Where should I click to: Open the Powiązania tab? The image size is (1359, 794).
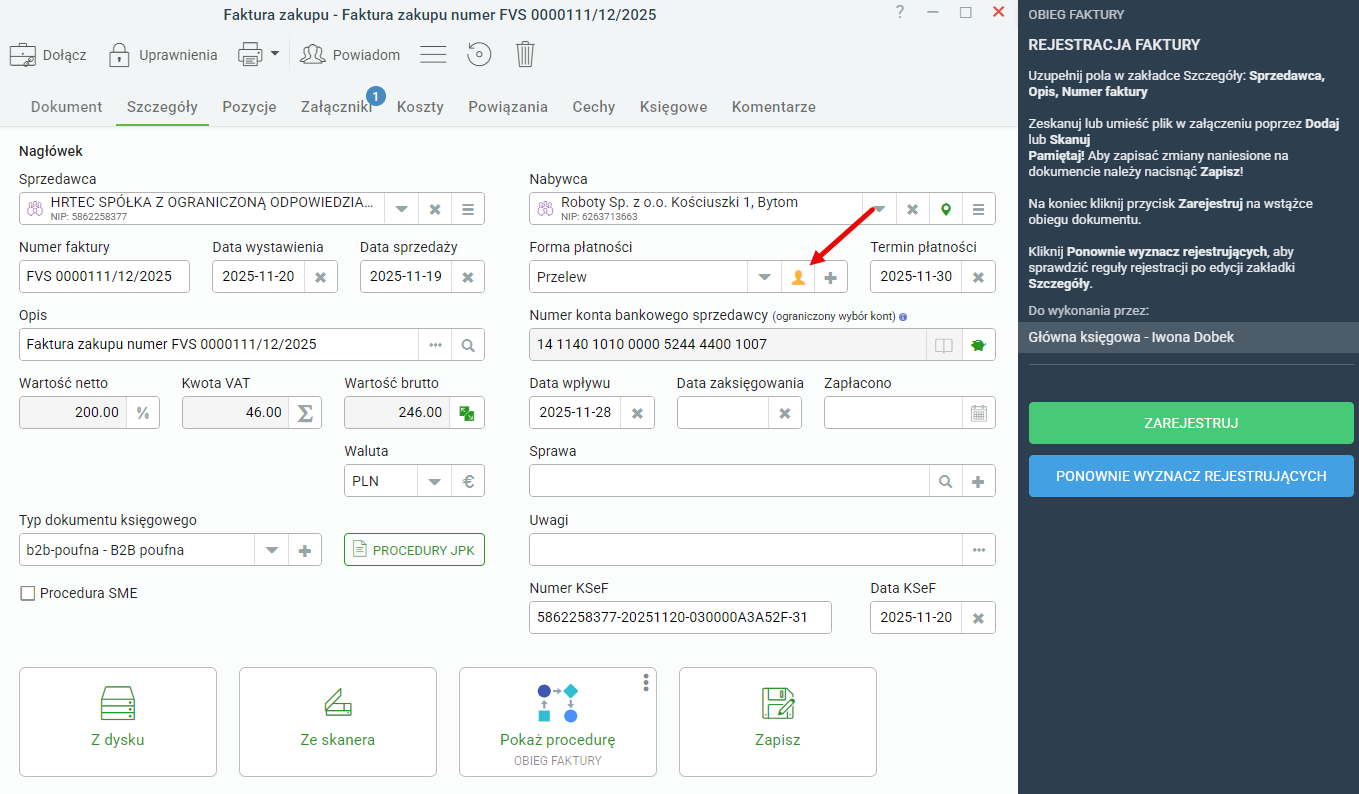[508, 107]
